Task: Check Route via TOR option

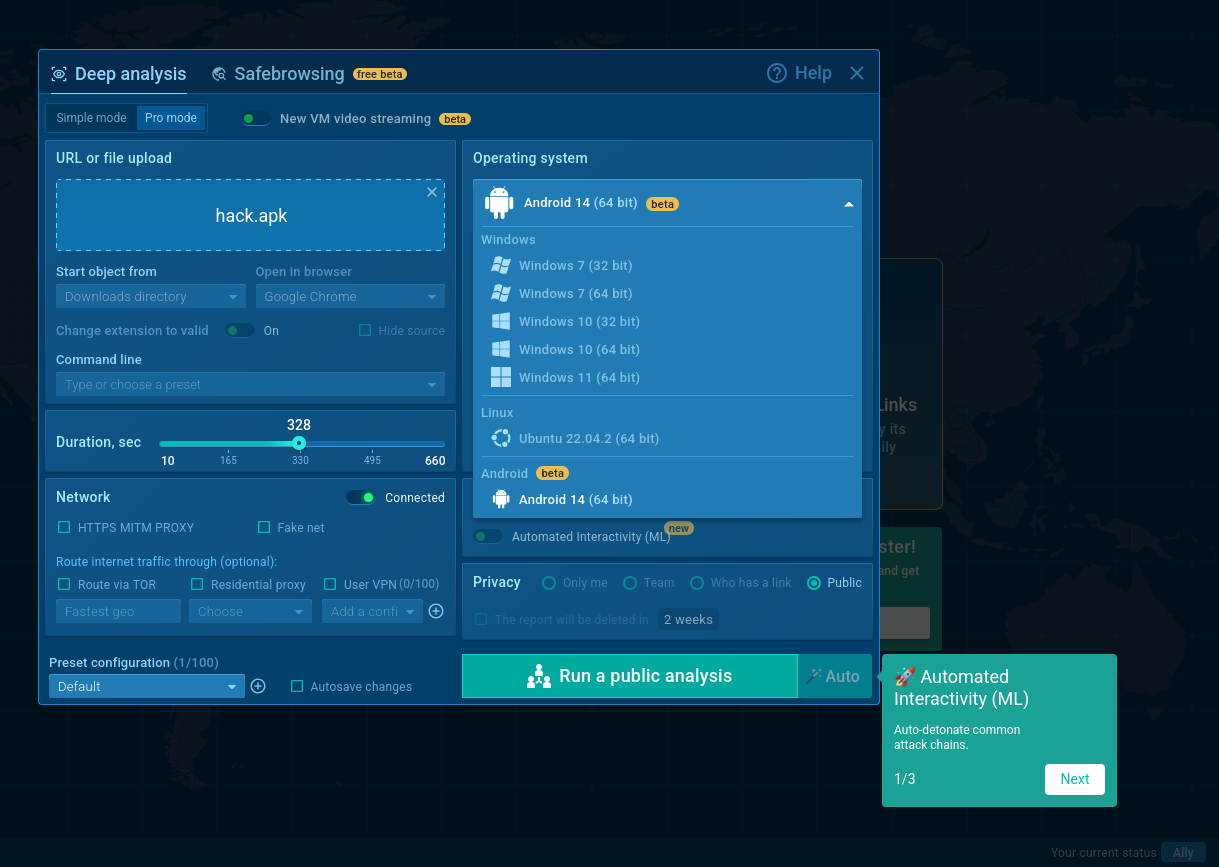Action: point(64,584)
